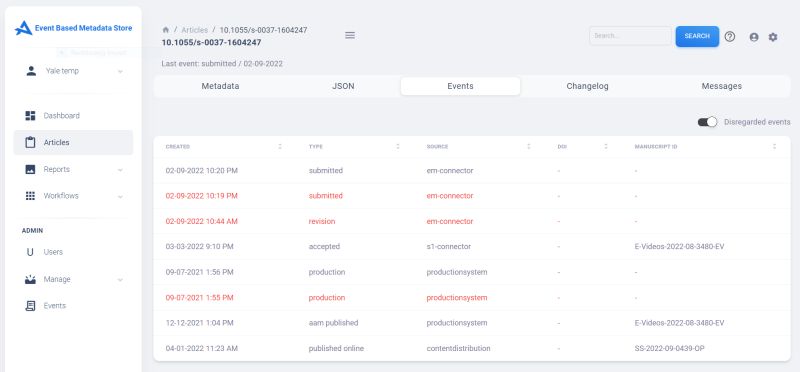Sort by the Type column arrows

[398, 146]
